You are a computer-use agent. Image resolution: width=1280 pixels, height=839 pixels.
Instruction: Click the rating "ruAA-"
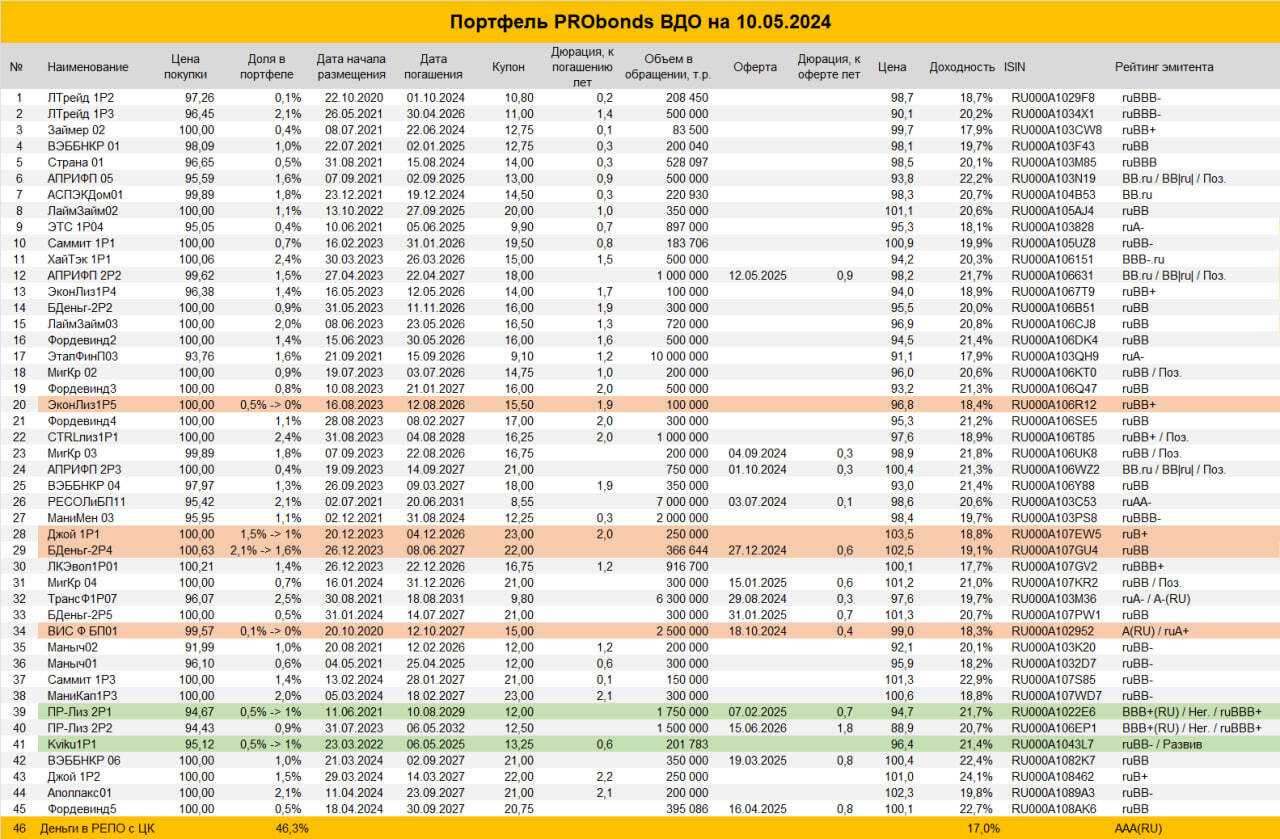(x=1138, y=501)
